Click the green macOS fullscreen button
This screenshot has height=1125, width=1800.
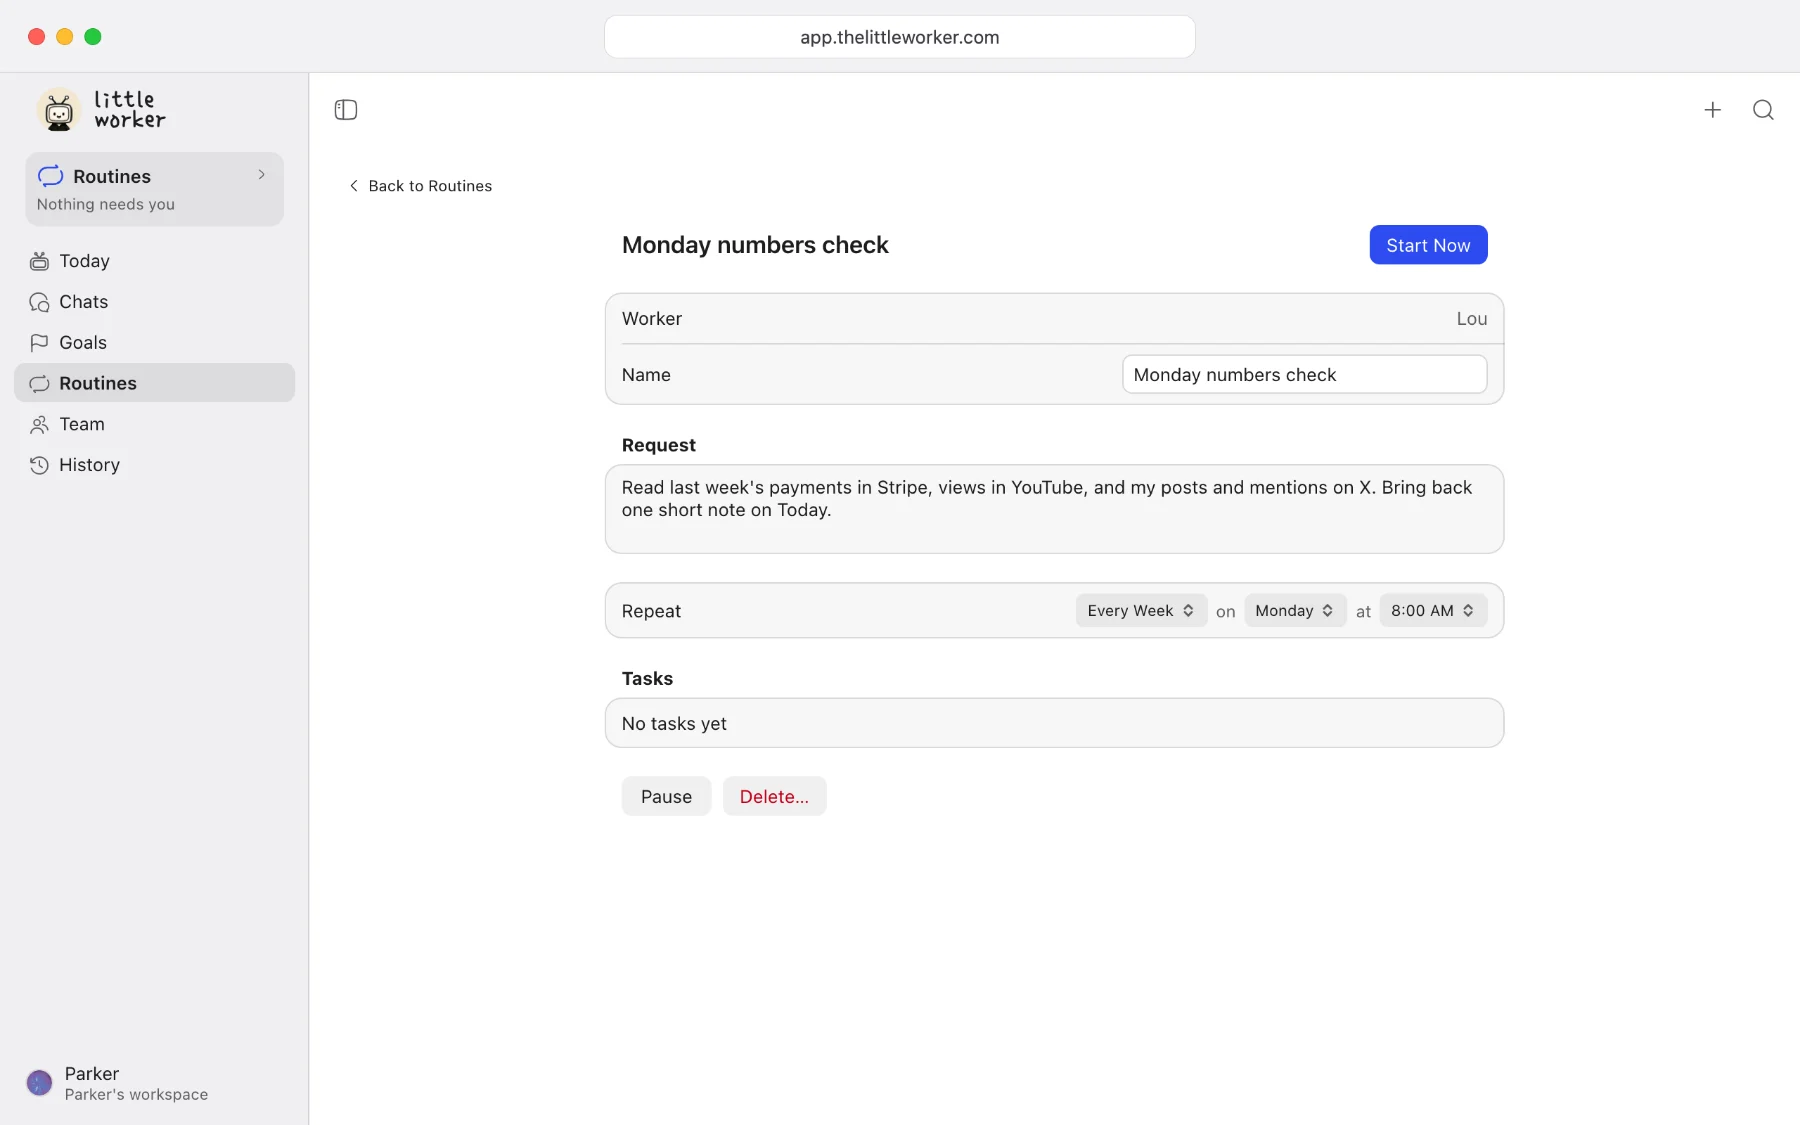coord(93,37)
